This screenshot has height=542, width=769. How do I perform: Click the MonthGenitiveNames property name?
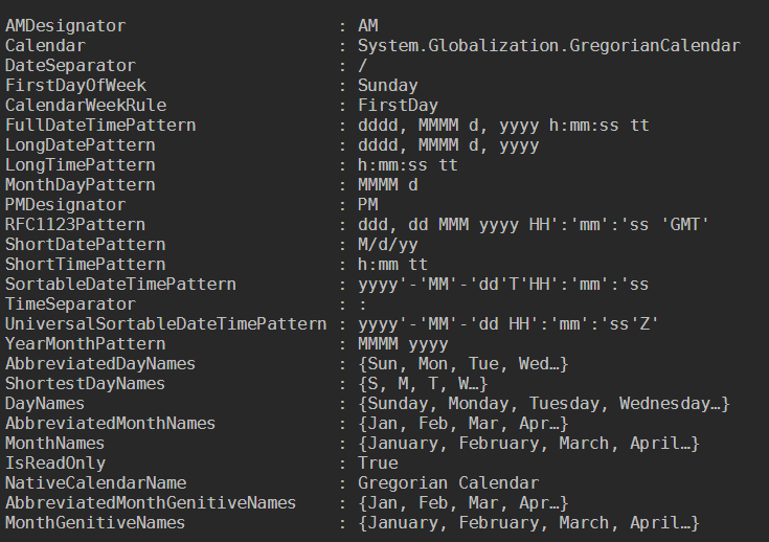96,523
